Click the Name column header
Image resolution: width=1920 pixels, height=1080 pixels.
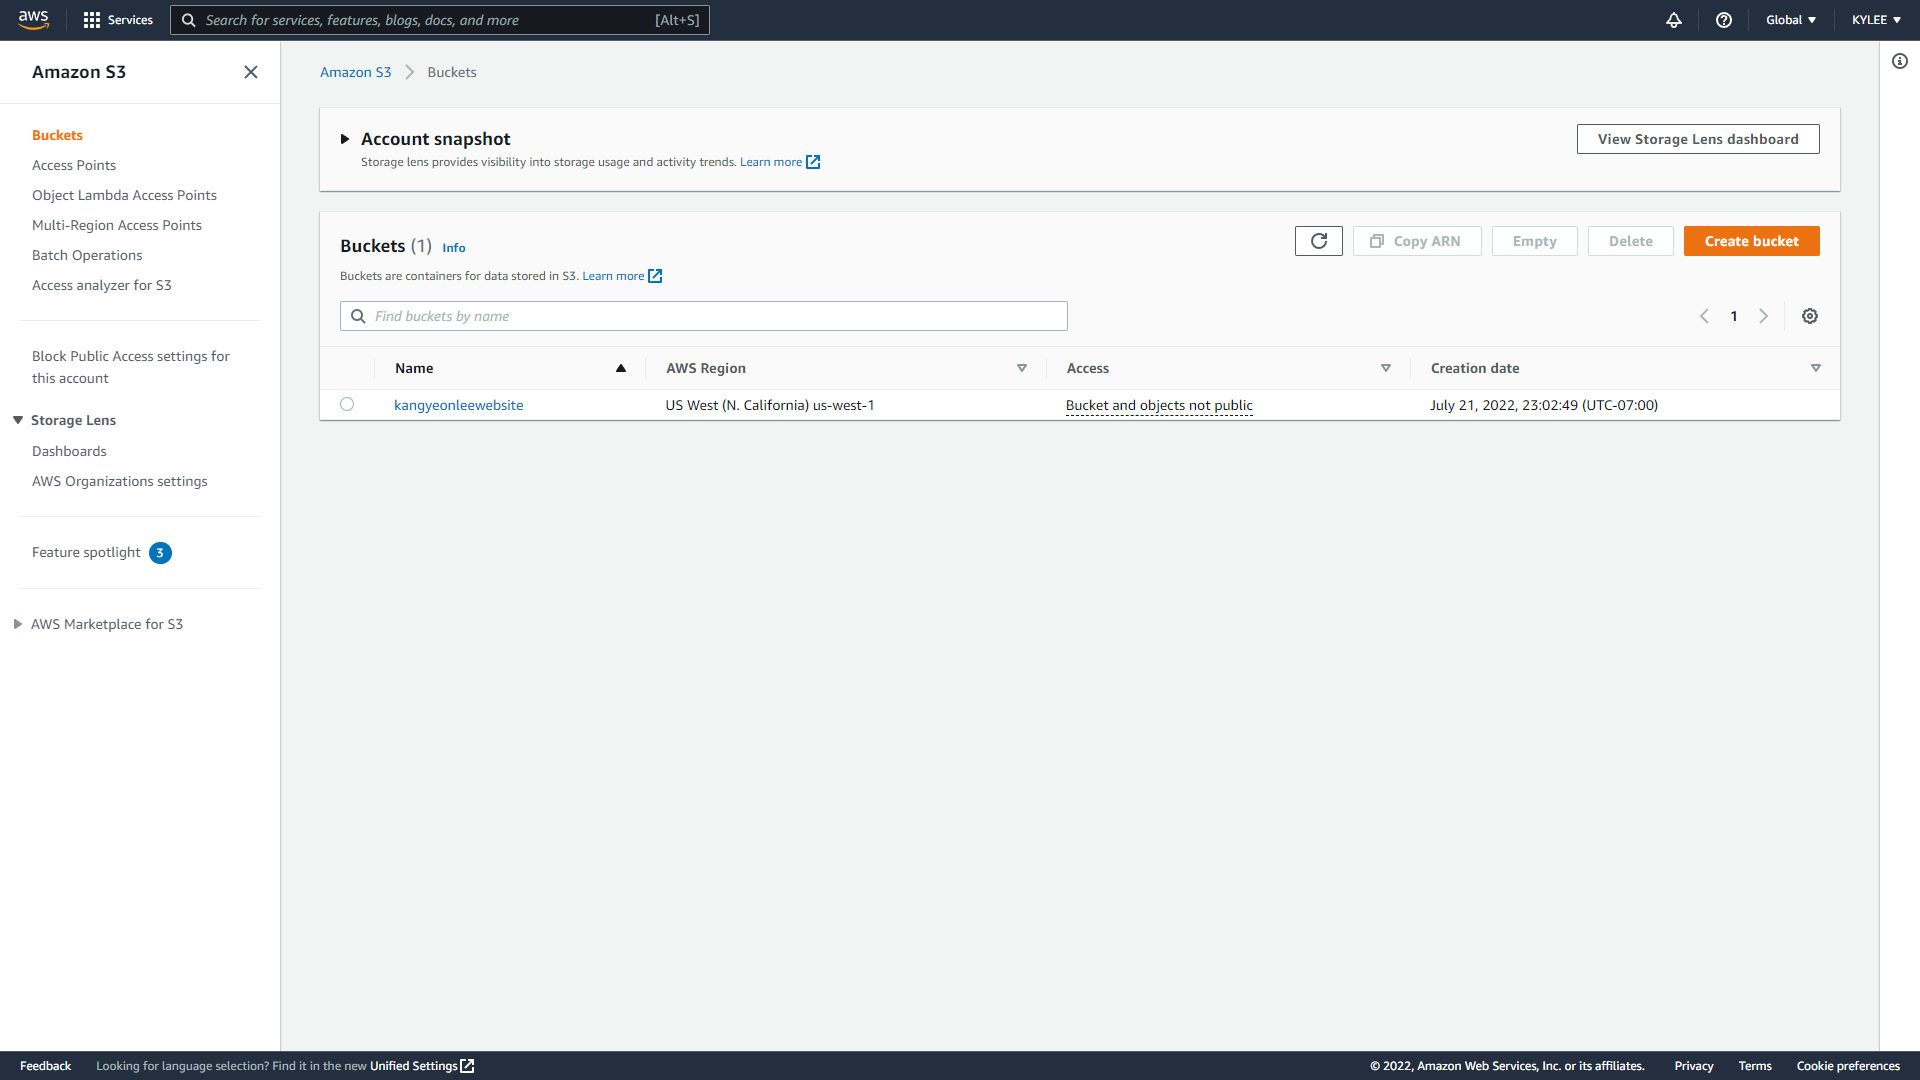414,368
